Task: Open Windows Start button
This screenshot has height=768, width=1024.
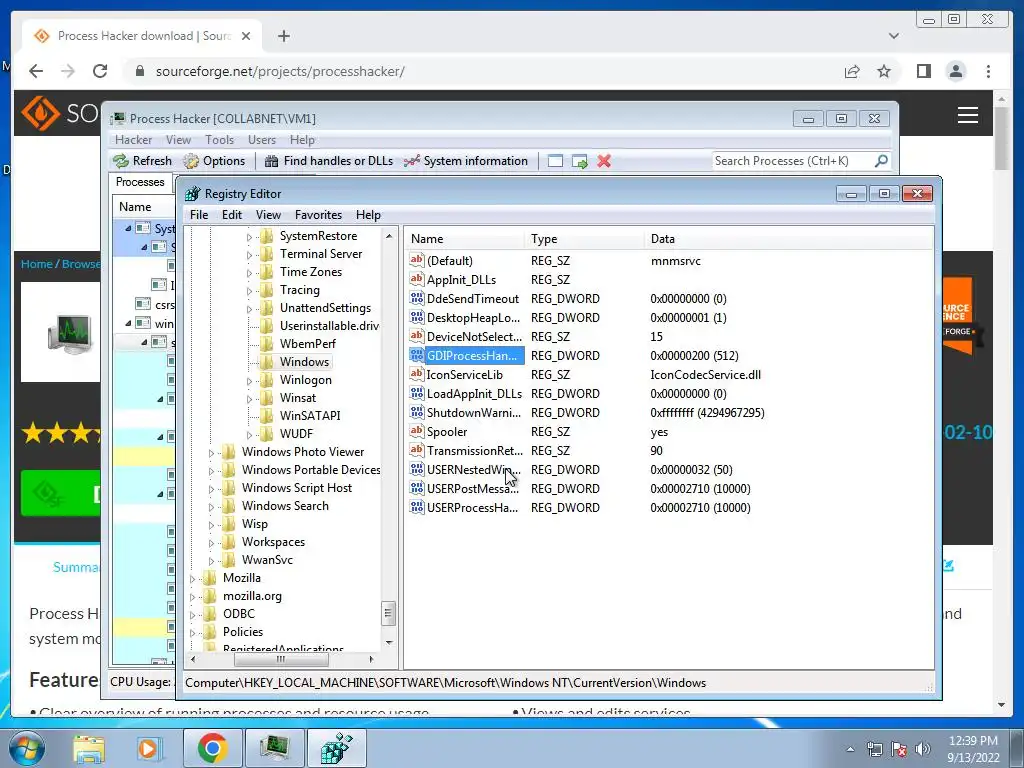Action: [x=27, y=748]
